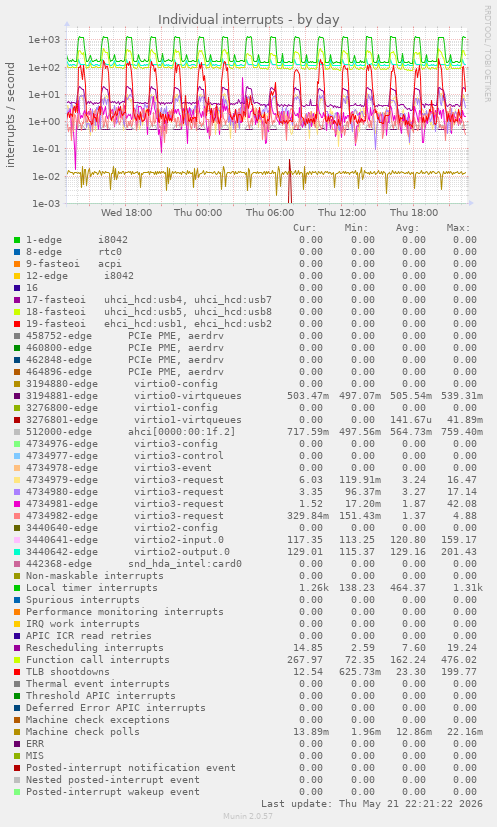Click the graph title Individual interrupts - by day

coord(248,20)
